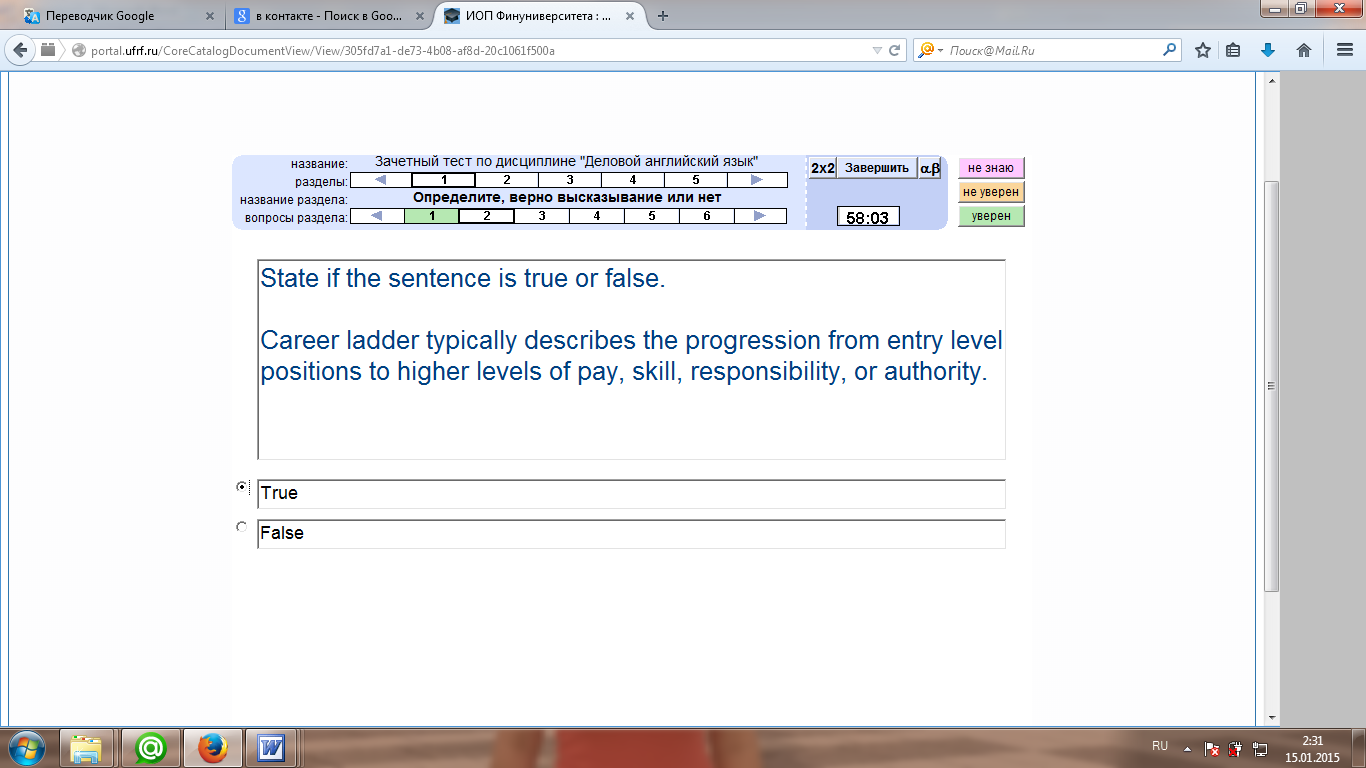Click the network tray icon
This screenshot has width=1366, height=768.
pyautogui.click(x=1260, y=747)
